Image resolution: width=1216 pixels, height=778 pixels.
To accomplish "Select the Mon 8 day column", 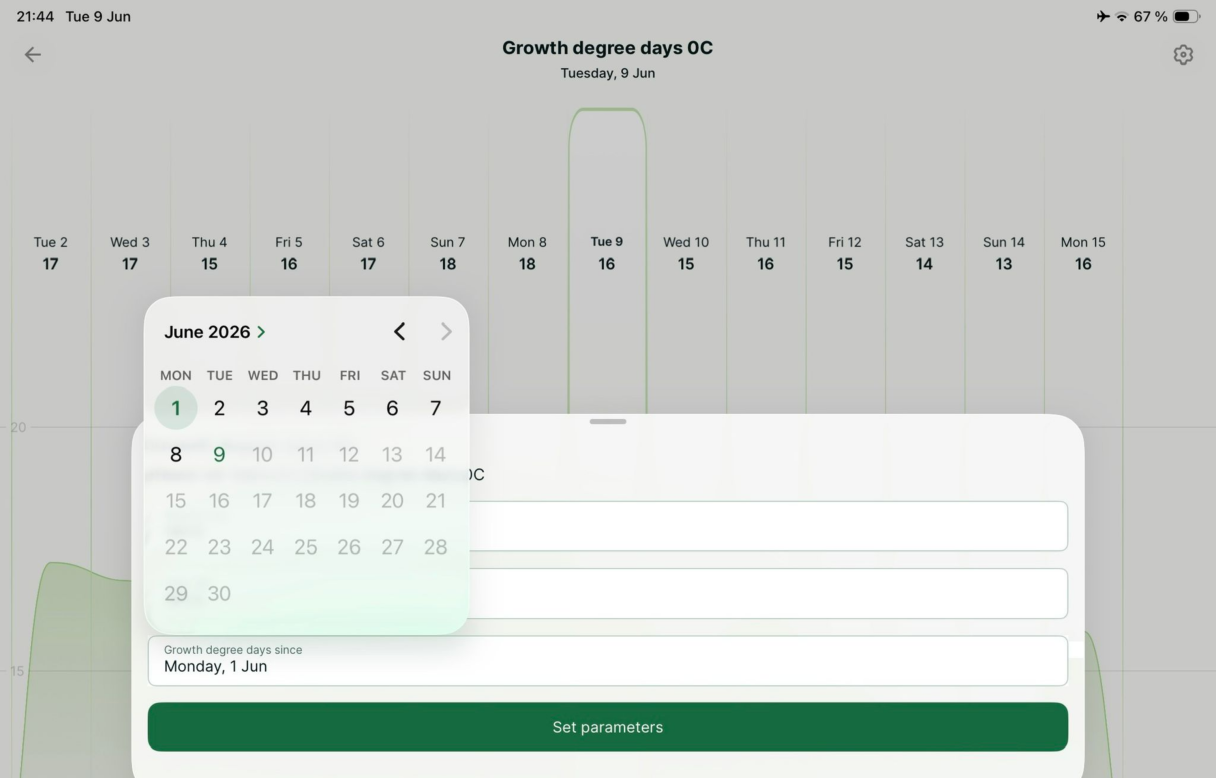I will (527, 254).
